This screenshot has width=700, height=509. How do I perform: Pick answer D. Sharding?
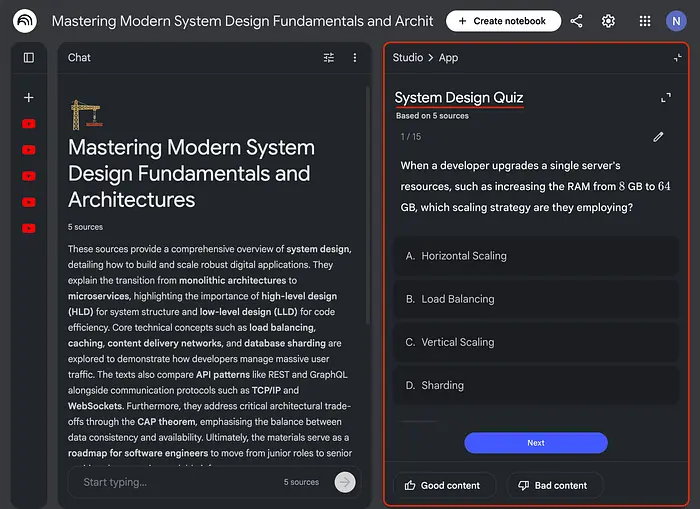(x=535, y=385)
